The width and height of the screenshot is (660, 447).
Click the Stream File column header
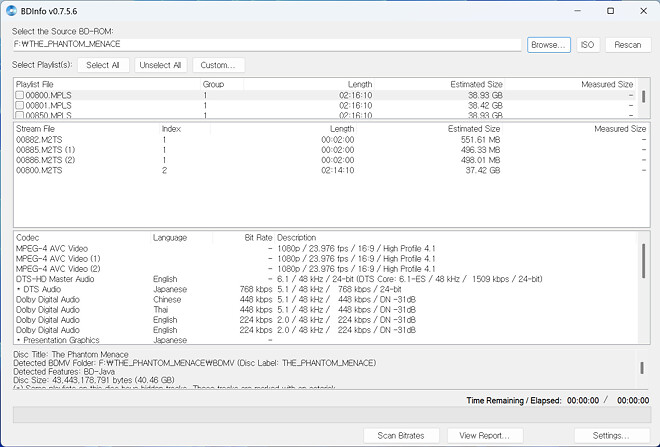36,129
